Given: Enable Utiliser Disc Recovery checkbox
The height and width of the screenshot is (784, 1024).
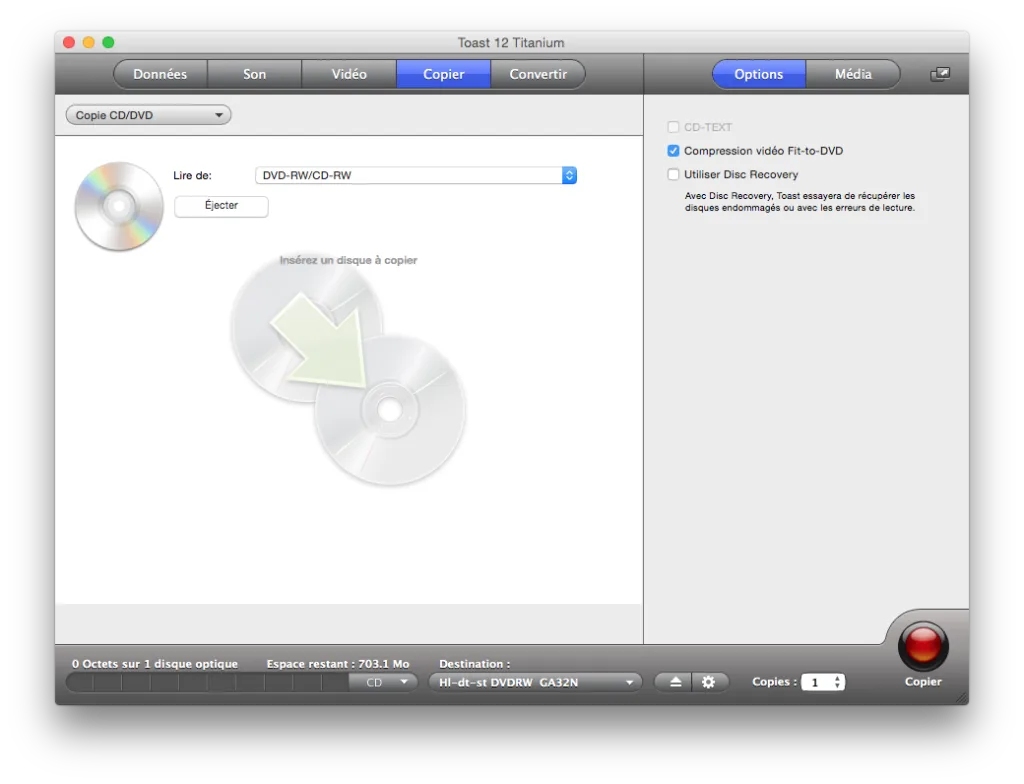Looking at the screenshot, I should click(673, 174).
